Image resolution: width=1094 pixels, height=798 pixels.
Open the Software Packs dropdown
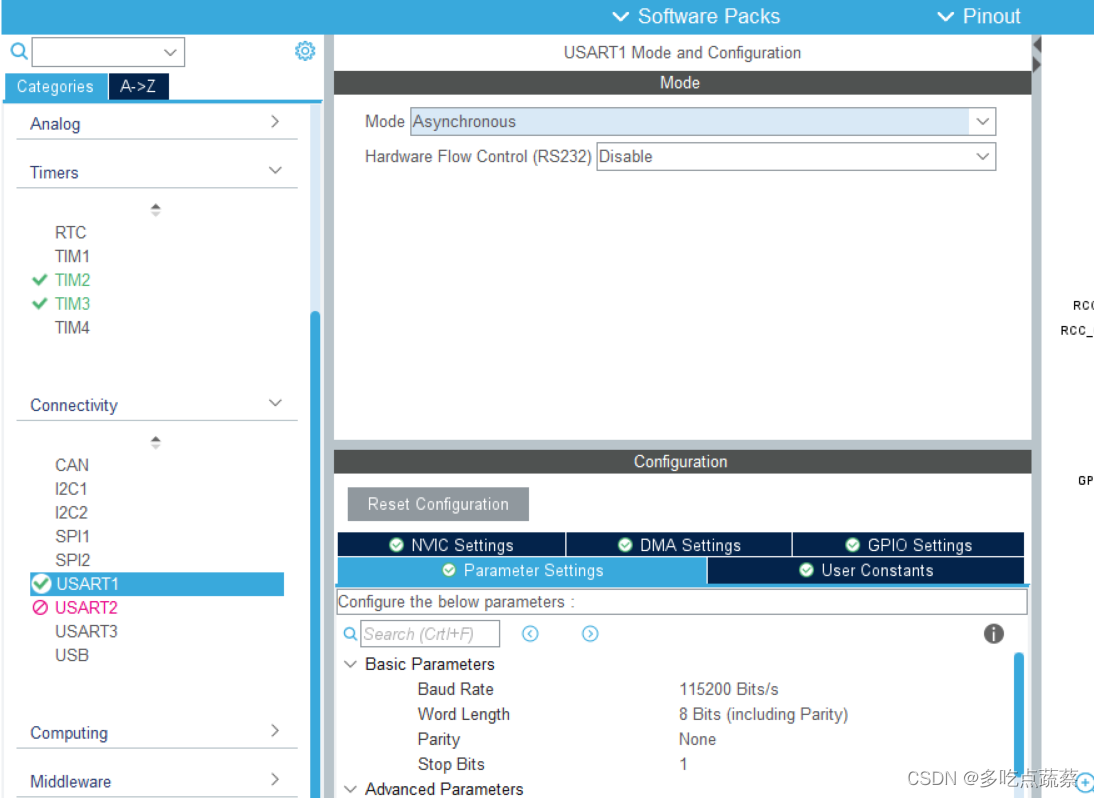pos(696,16)
